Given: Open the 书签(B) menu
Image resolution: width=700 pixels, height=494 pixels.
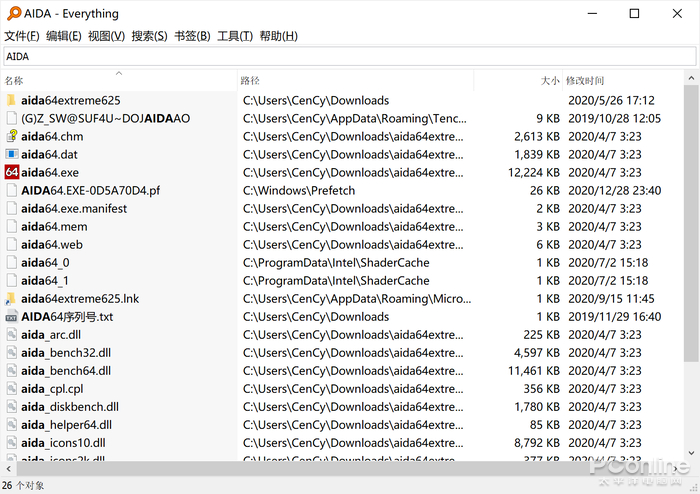Looking at the screenshot, I should [x=192, y=36].
